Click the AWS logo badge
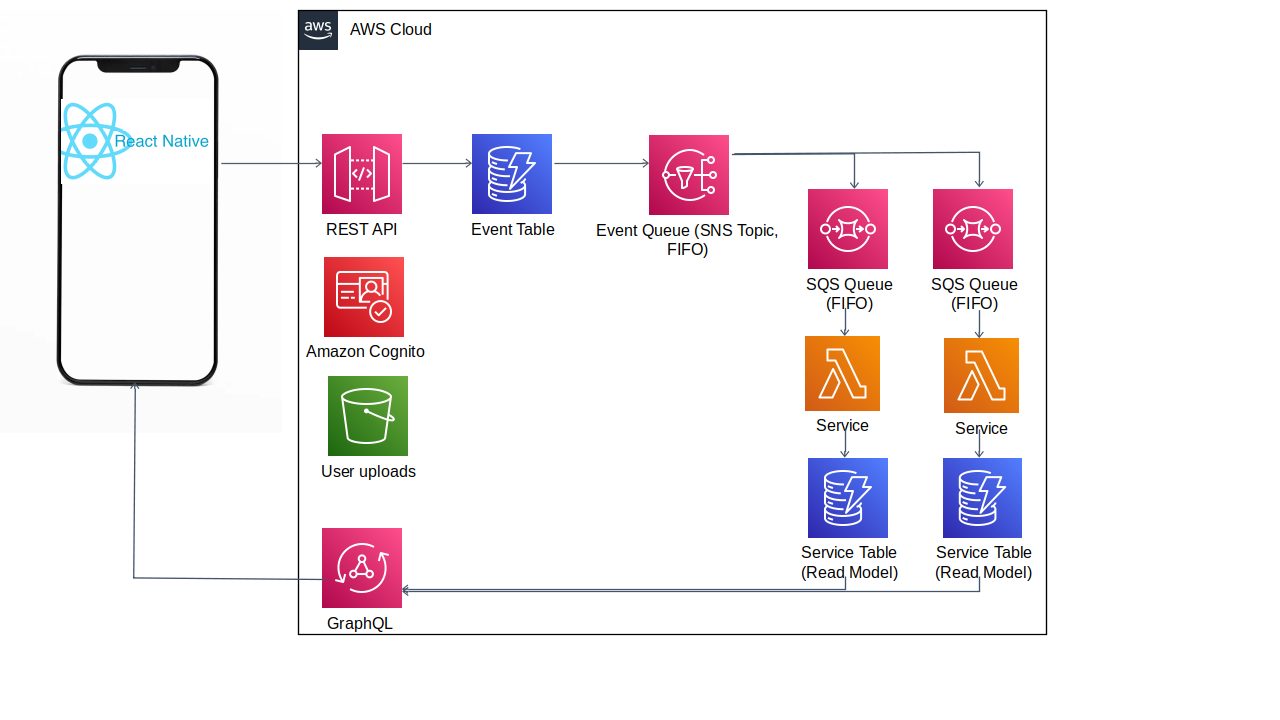 [318, 30]
